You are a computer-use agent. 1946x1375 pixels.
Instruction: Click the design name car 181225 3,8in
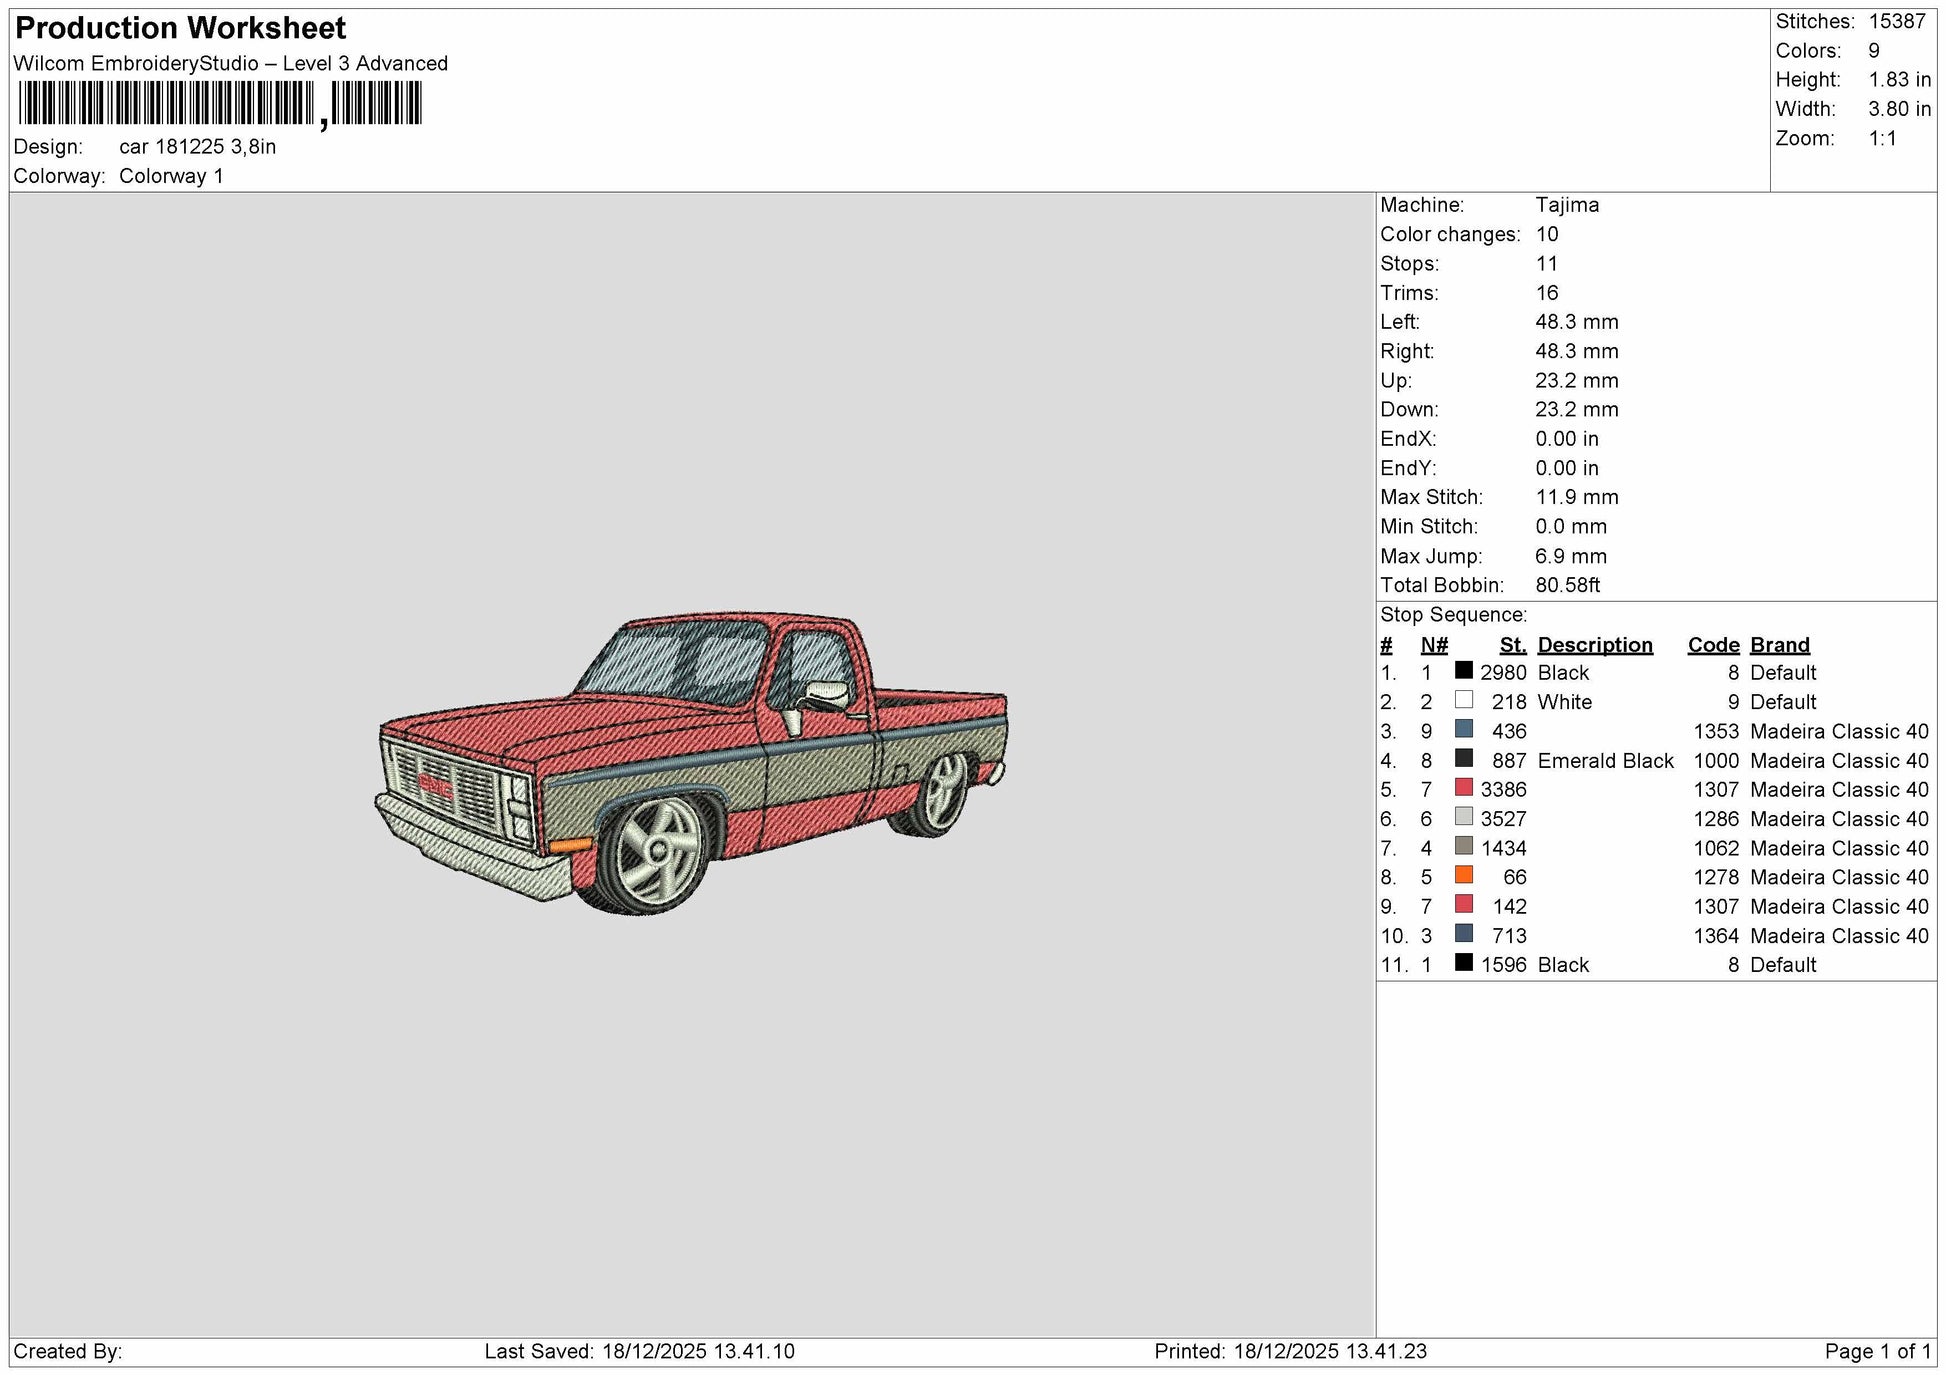coord(198,147)
